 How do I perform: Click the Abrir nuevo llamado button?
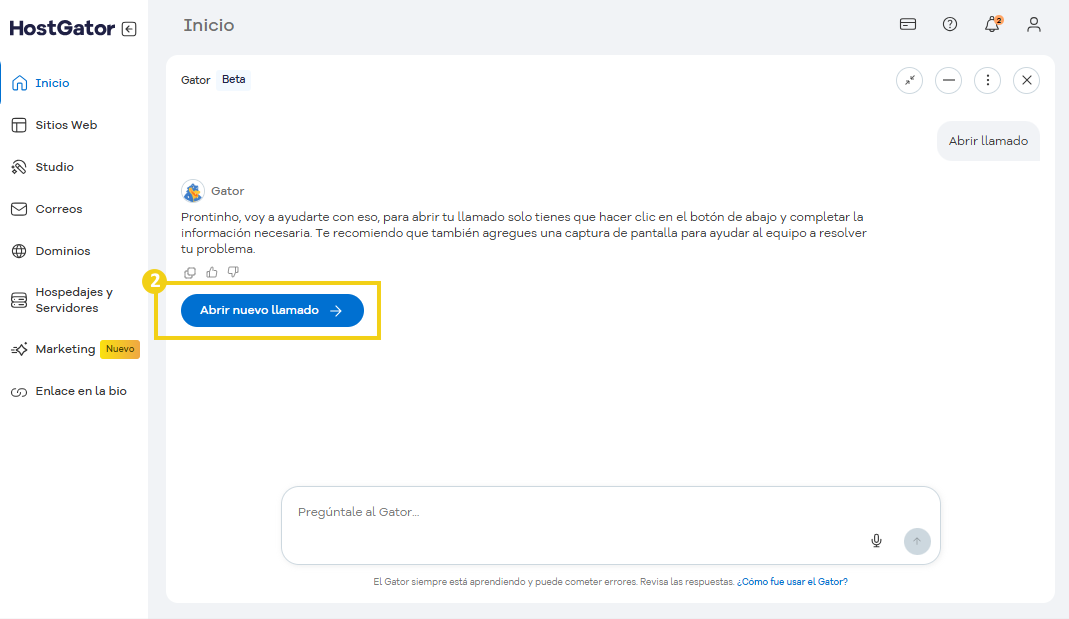tap(272, 311)
